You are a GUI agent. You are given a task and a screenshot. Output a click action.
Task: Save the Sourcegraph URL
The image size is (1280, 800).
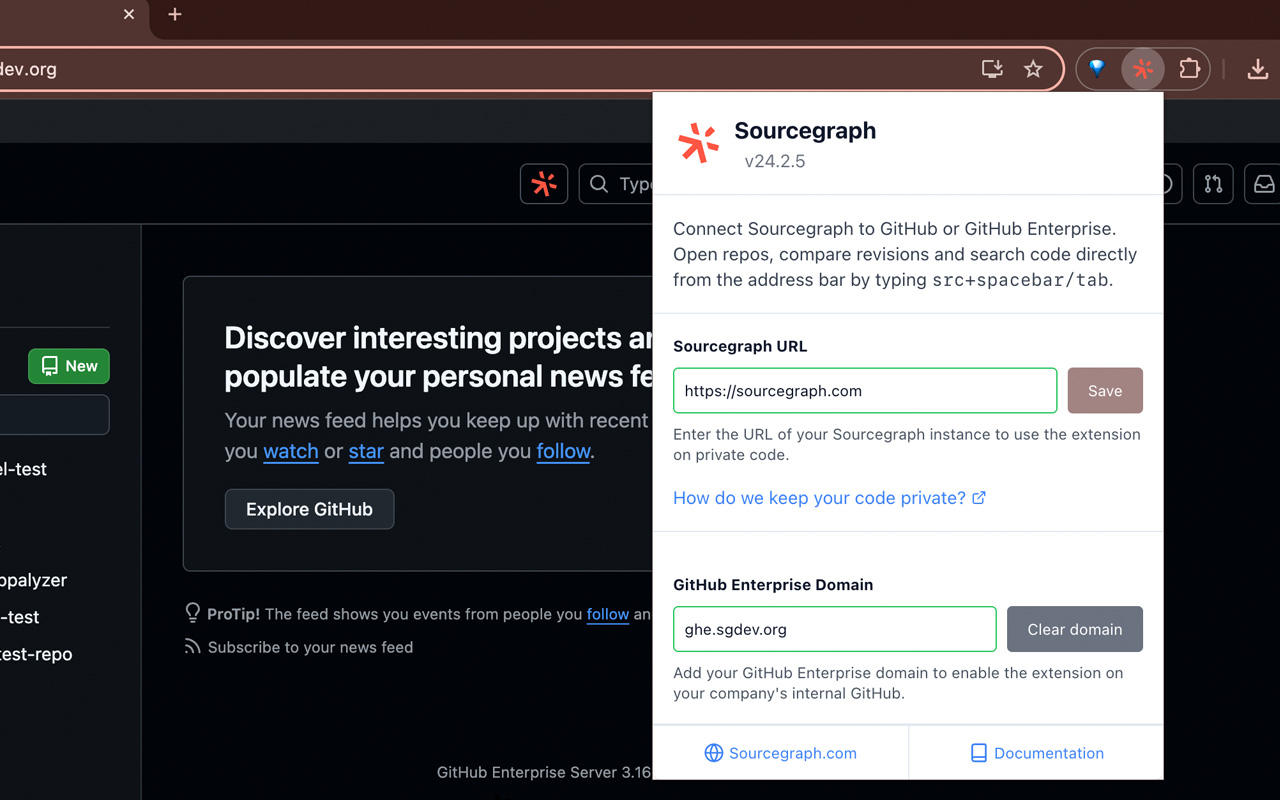pyautogui.click(x=1105, y=391)
